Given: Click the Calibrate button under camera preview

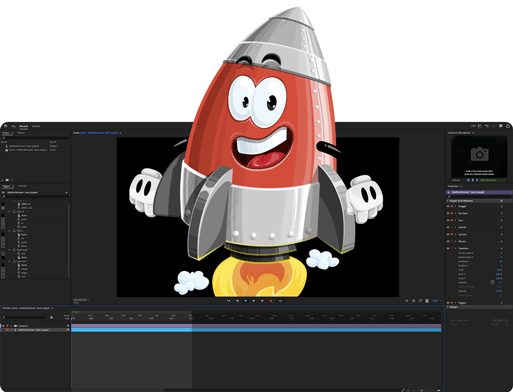Looking at the screenshot, I should click(x=456, y=180).
